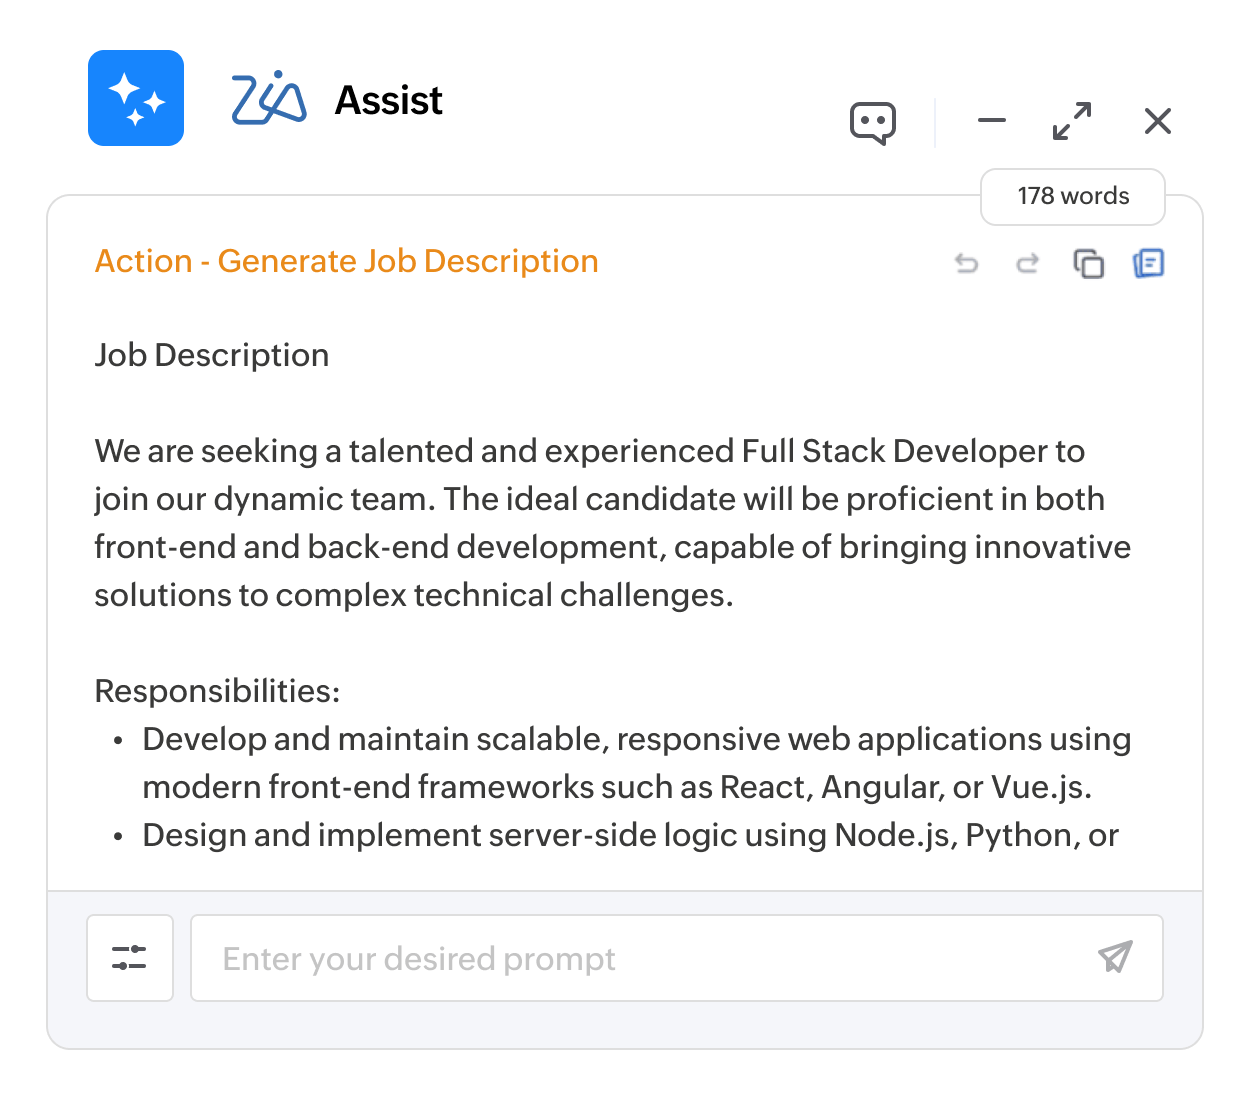Screen dimensions: 1250x1096
Task: Open the prompt settings sliders button
Action: tap(130, 958)
